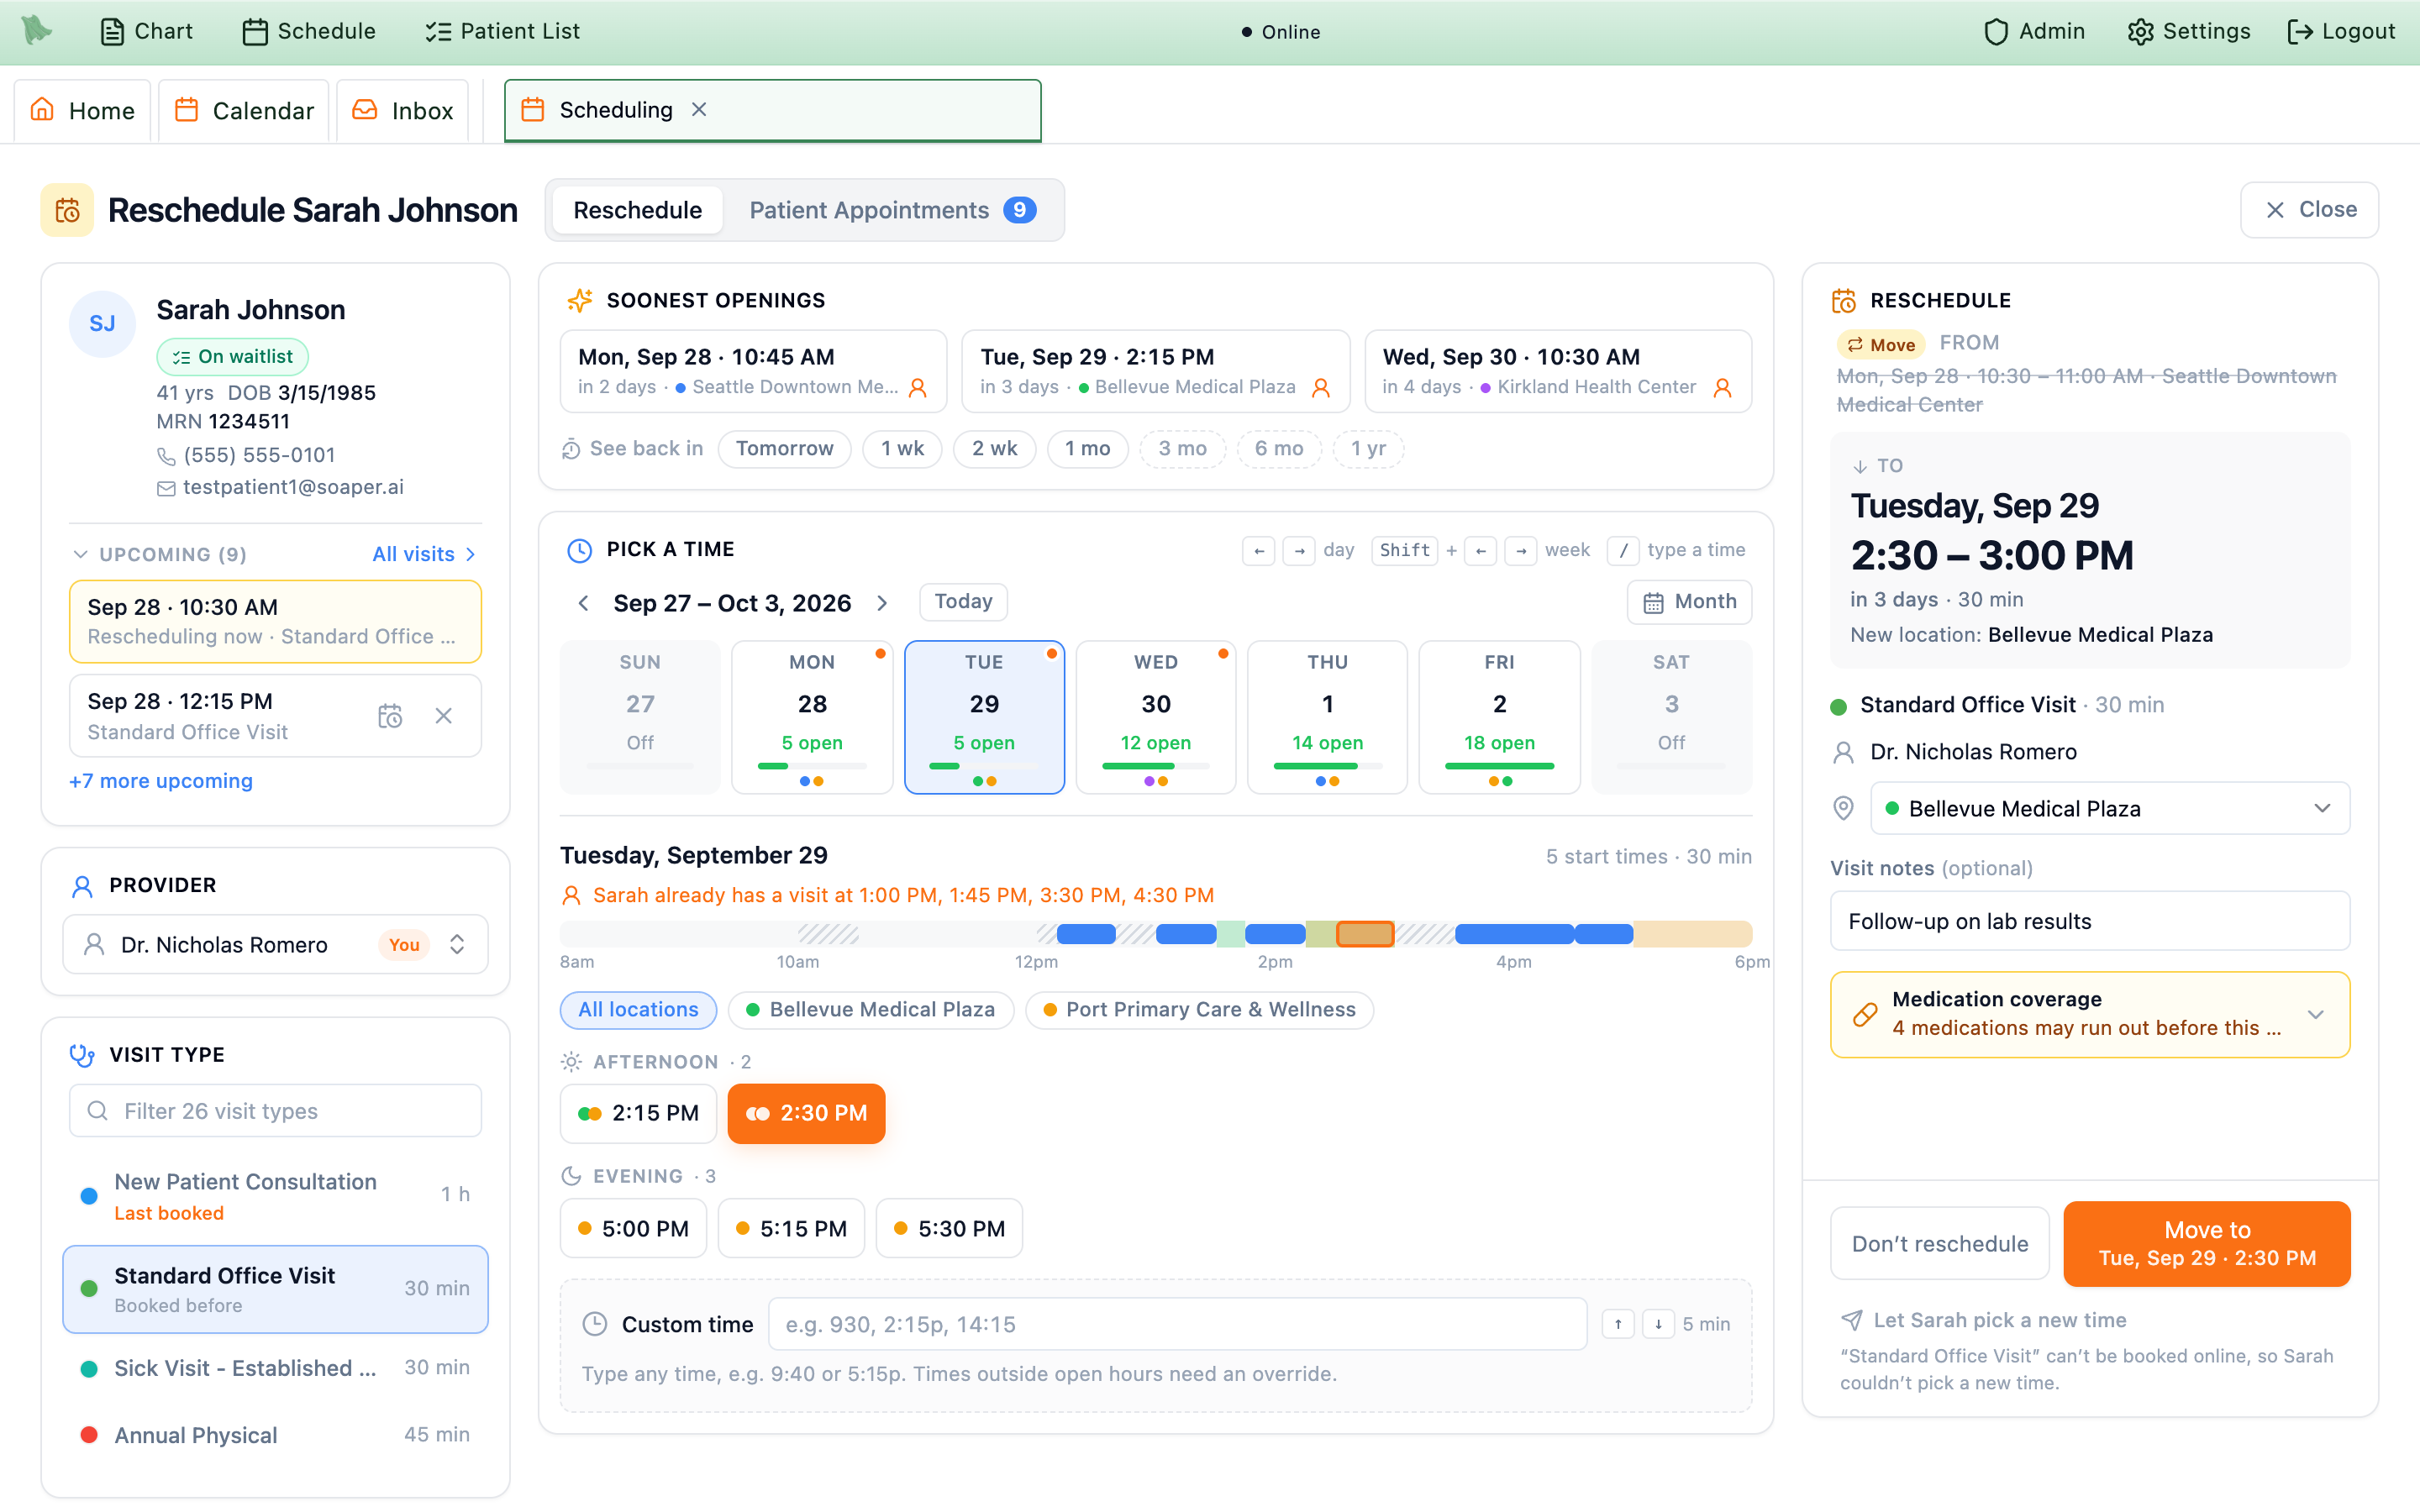Click Don't reschedule button
The width and height of the screenshot is (2420, 1512).
point(1940,1244)
